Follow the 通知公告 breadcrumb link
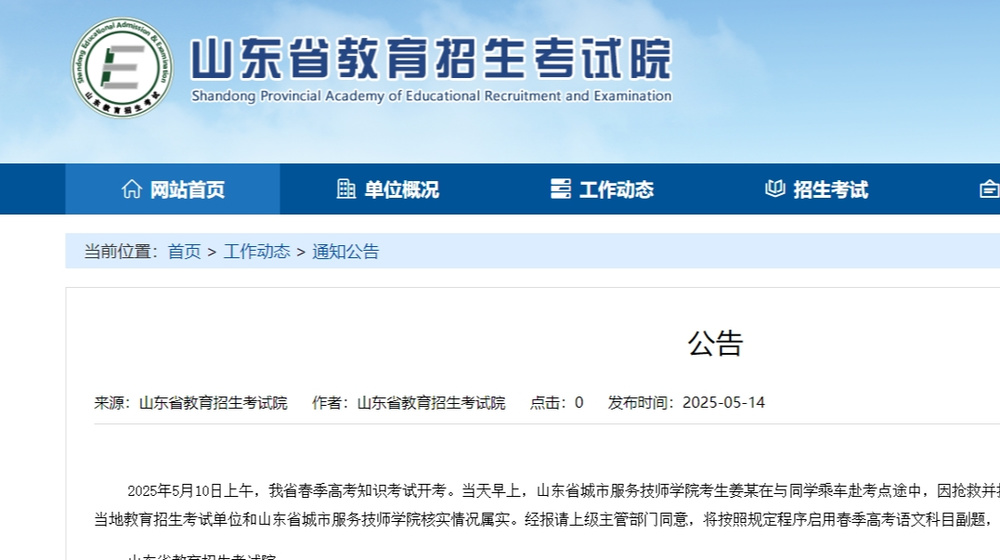The image size is (1000, 560). (345, 251)
